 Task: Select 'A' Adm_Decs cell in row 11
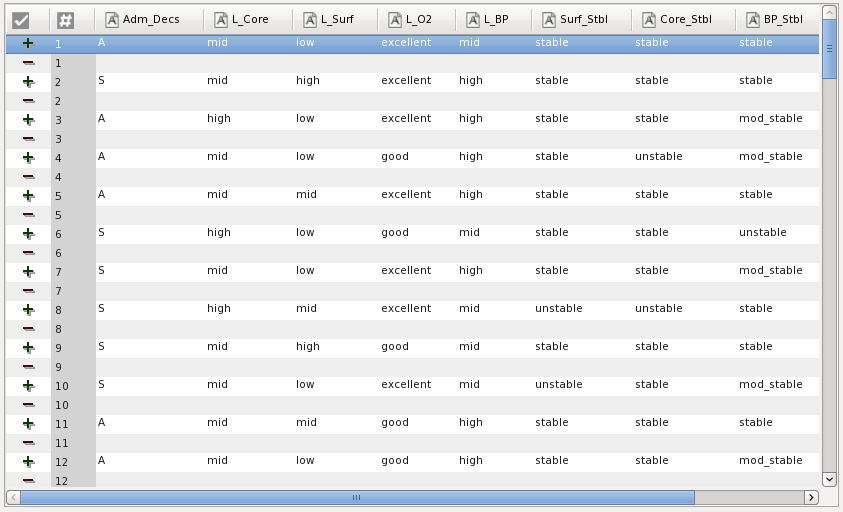coord(102,422)
